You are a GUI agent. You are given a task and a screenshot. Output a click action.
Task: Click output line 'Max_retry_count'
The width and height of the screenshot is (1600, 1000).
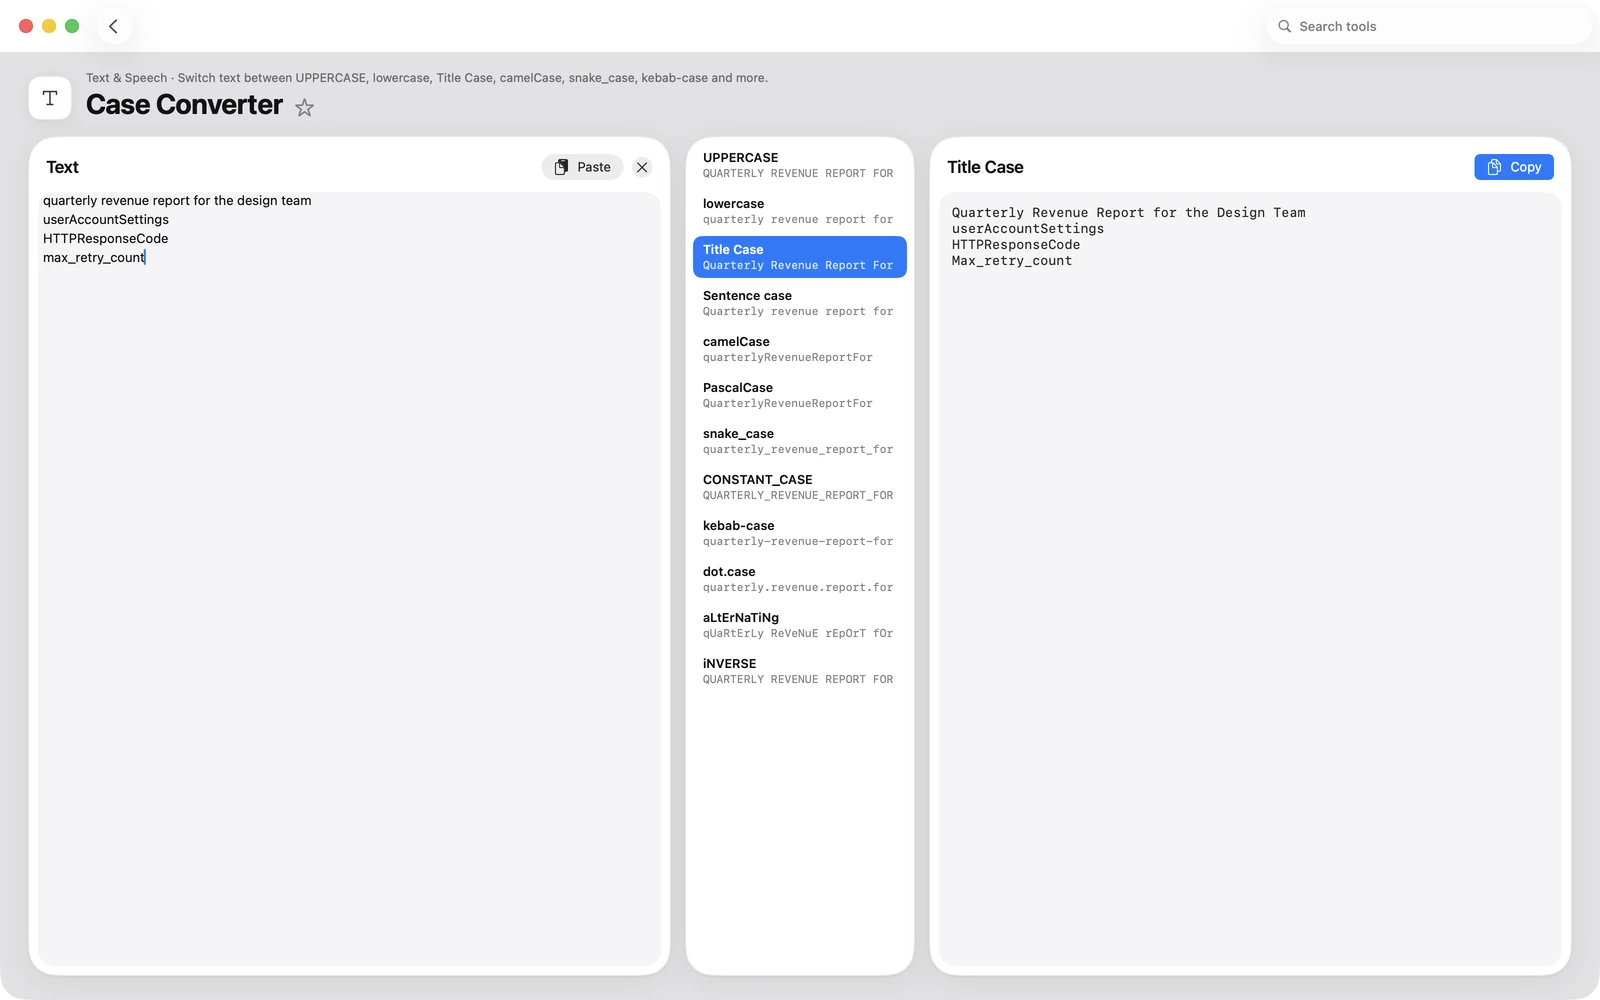tap(1011, 261)
